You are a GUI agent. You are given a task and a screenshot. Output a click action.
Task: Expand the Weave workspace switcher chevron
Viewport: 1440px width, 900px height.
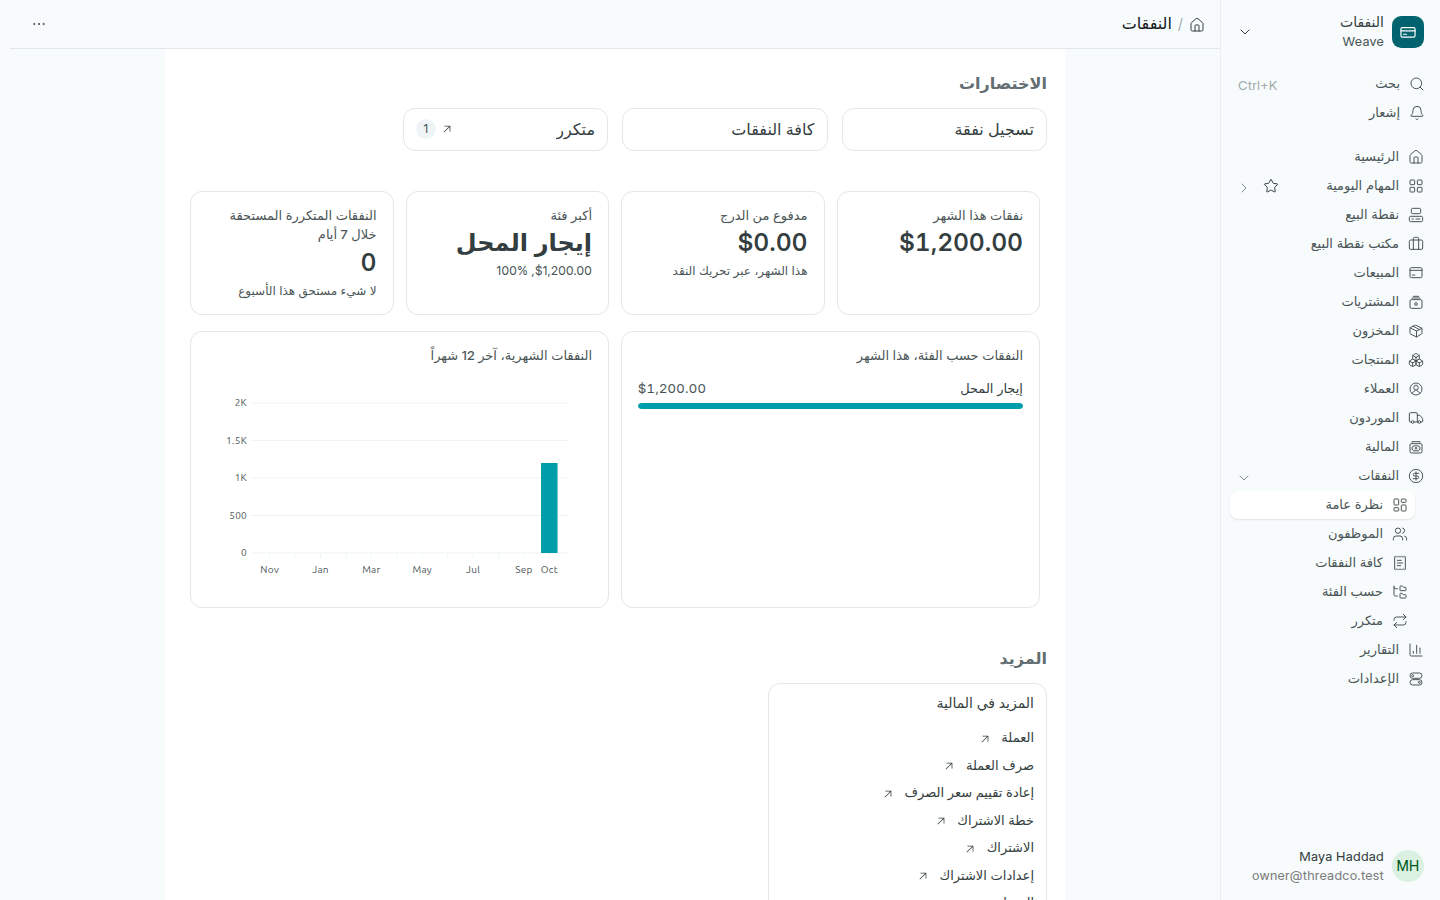tap(1245, 32)
